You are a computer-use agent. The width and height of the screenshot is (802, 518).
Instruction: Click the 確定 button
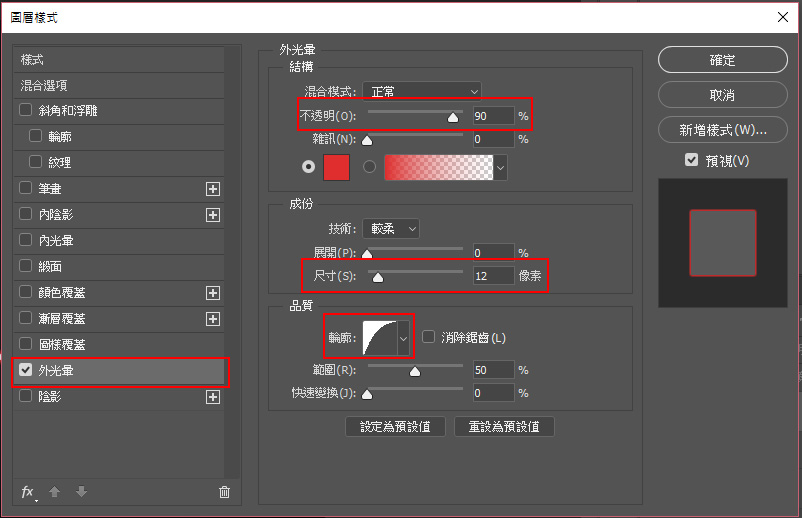723,60
